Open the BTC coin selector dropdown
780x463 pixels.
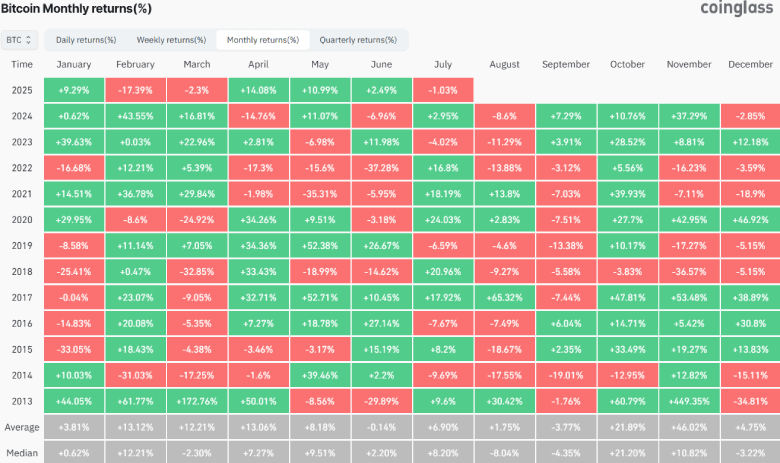(x=20, y=40)
